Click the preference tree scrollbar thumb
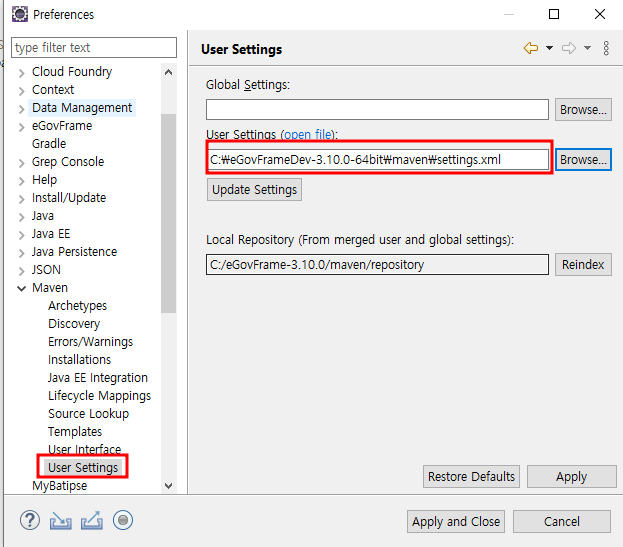This screenshot has height=547, width=623. 168,213
